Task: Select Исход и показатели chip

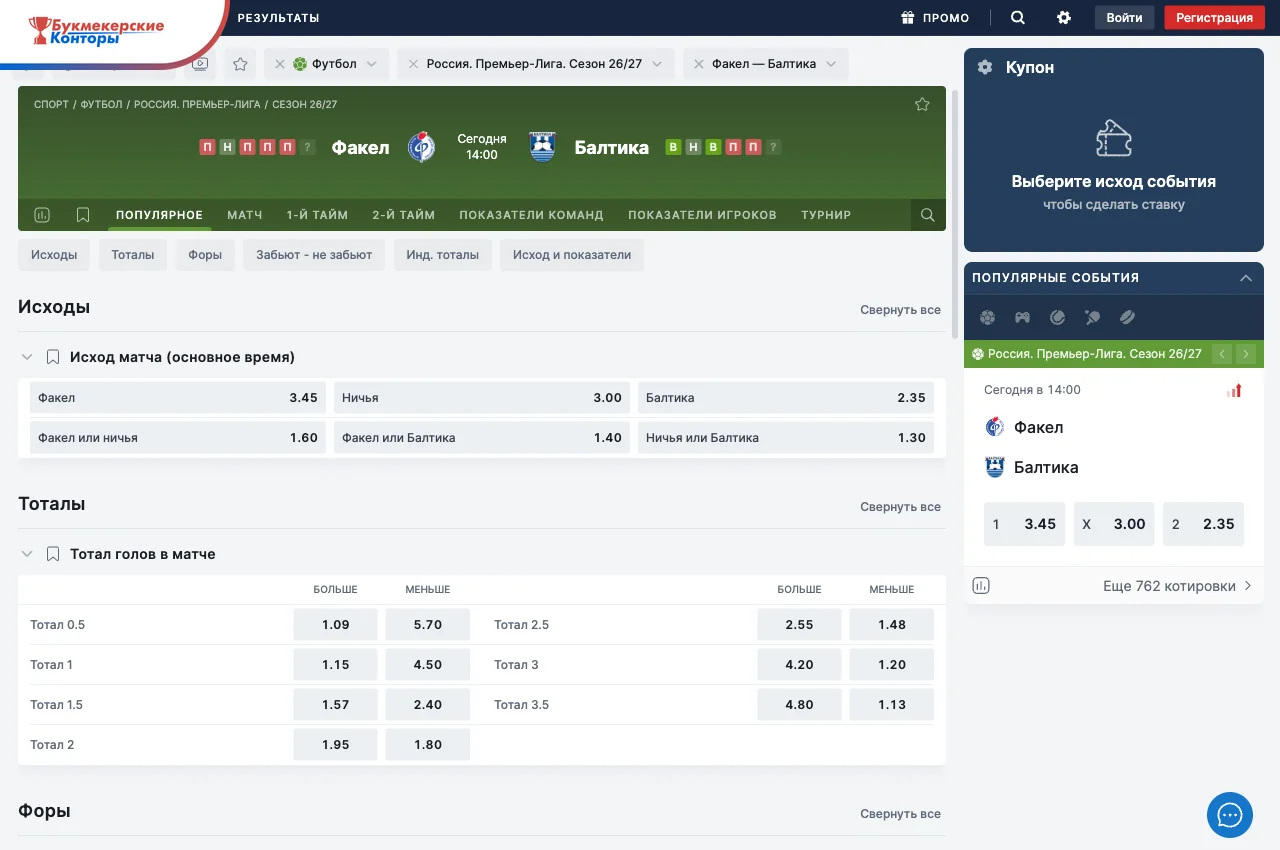Action: click(572, 255)
